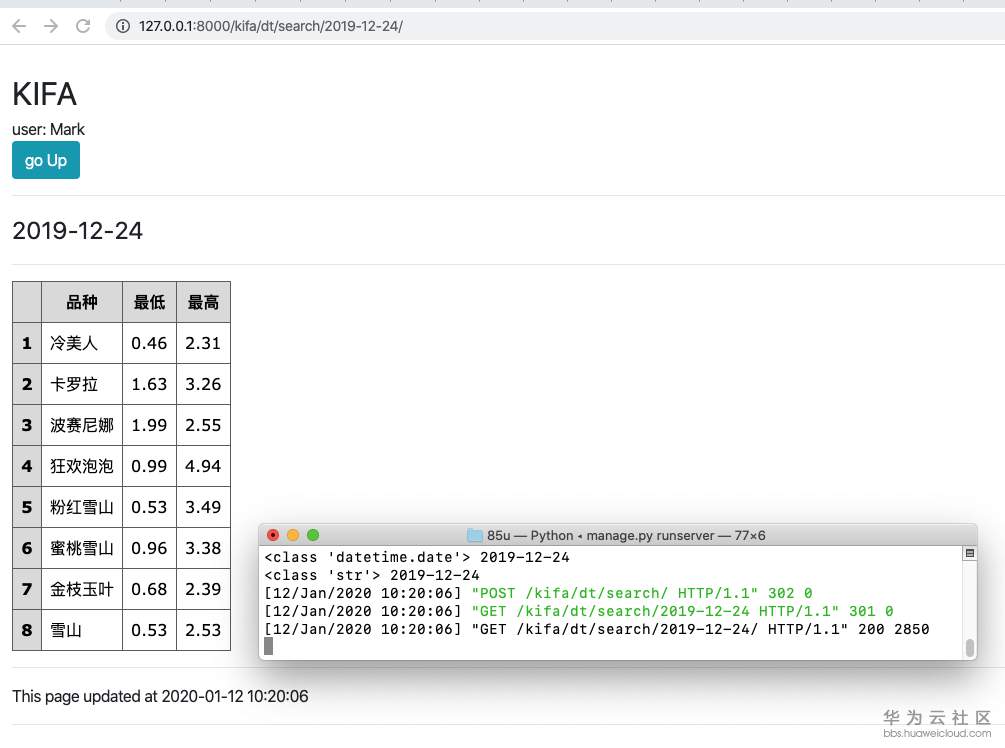
Task: Click row index 8 cell
Action: pyautogui.click(x=27, y=630)
